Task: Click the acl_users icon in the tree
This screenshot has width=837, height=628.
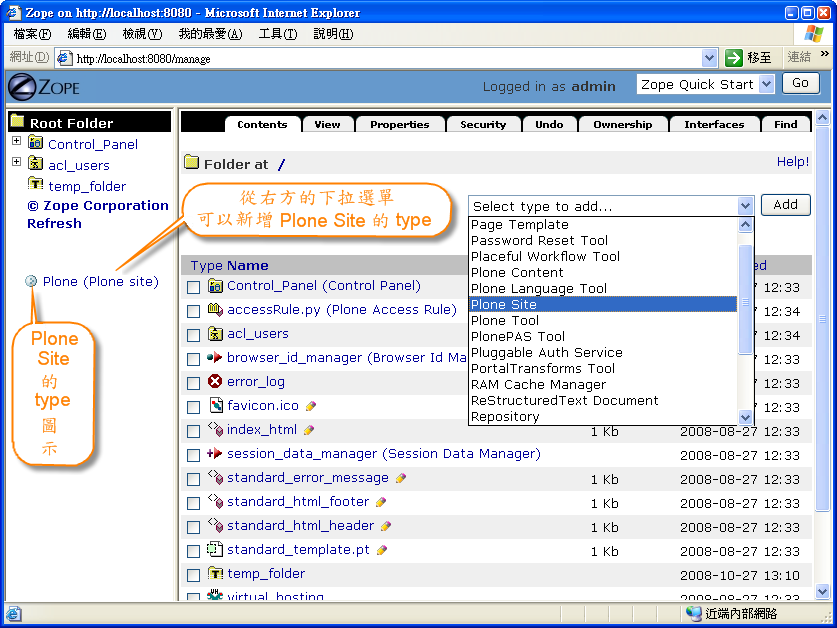Action: point(35,163)
